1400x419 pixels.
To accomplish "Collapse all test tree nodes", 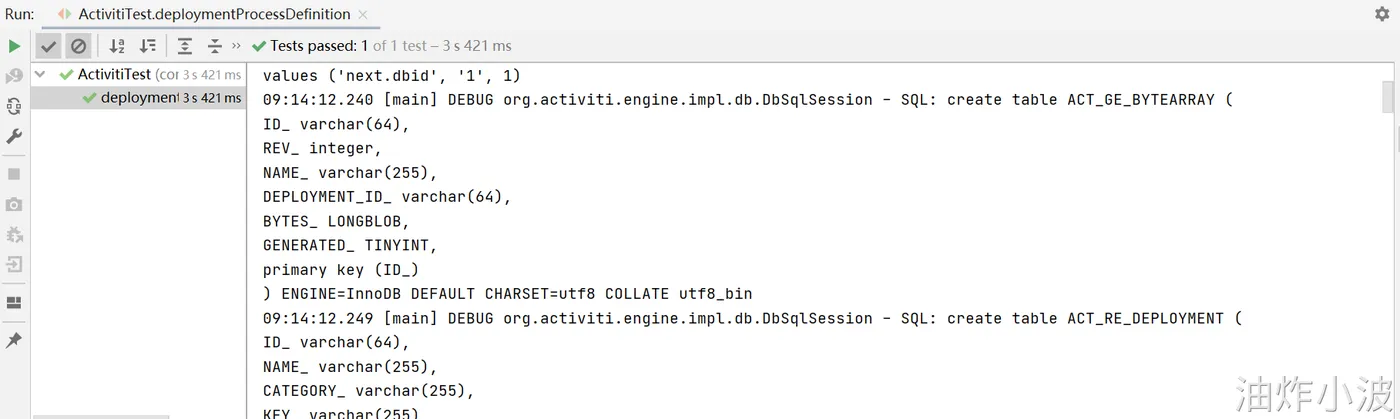I will (x=215, y=46).
